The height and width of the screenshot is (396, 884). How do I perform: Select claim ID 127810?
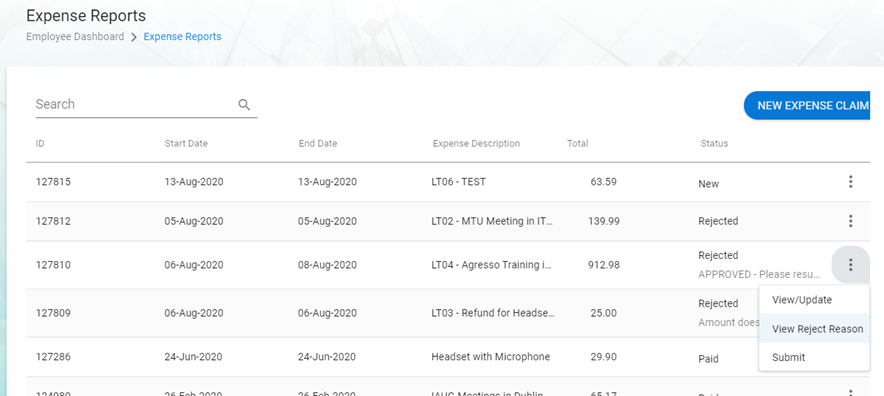click(x=53, y=265)
